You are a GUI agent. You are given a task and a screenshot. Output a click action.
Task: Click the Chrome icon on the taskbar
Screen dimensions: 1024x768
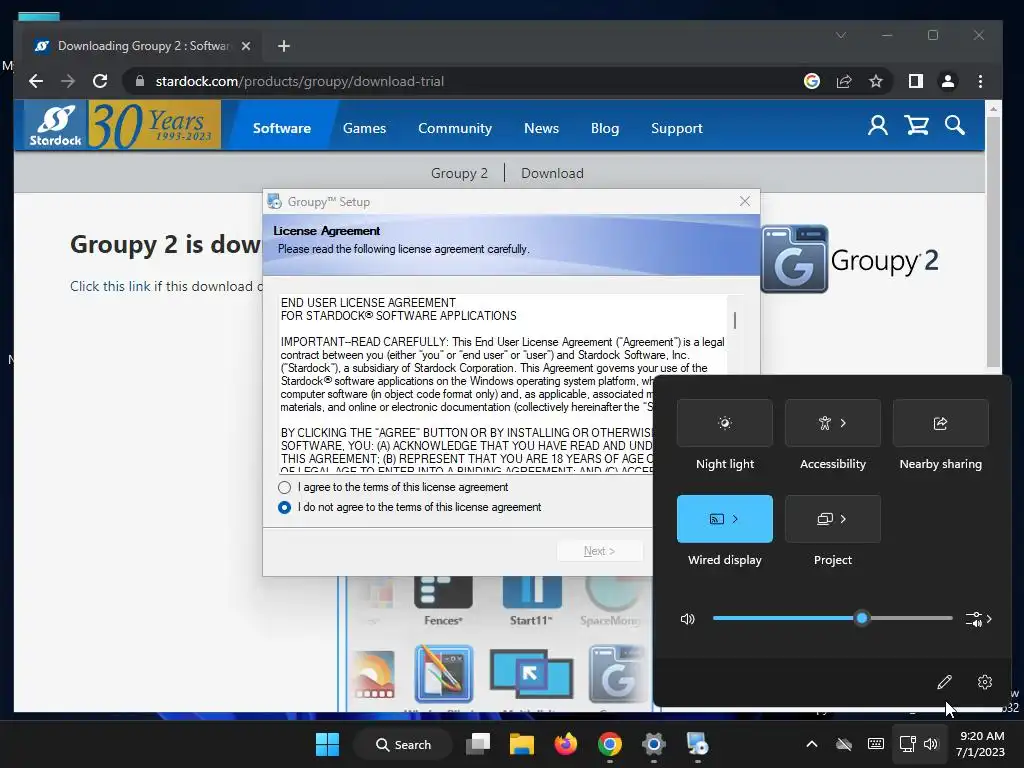pos(609,744)
